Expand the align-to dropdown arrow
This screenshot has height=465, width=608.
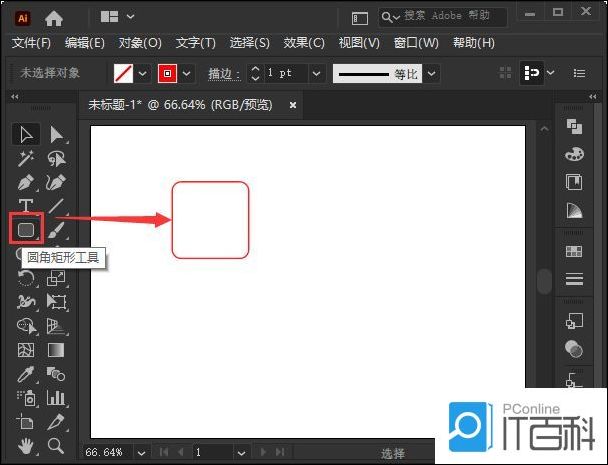551,73
